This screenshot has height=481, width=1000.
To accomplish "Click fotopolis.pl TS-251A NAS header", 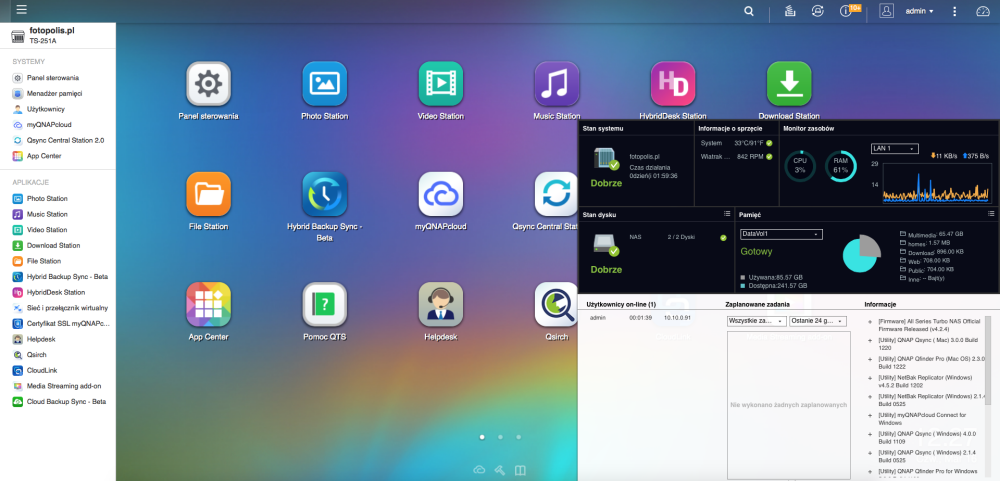I will pos(57,35).
